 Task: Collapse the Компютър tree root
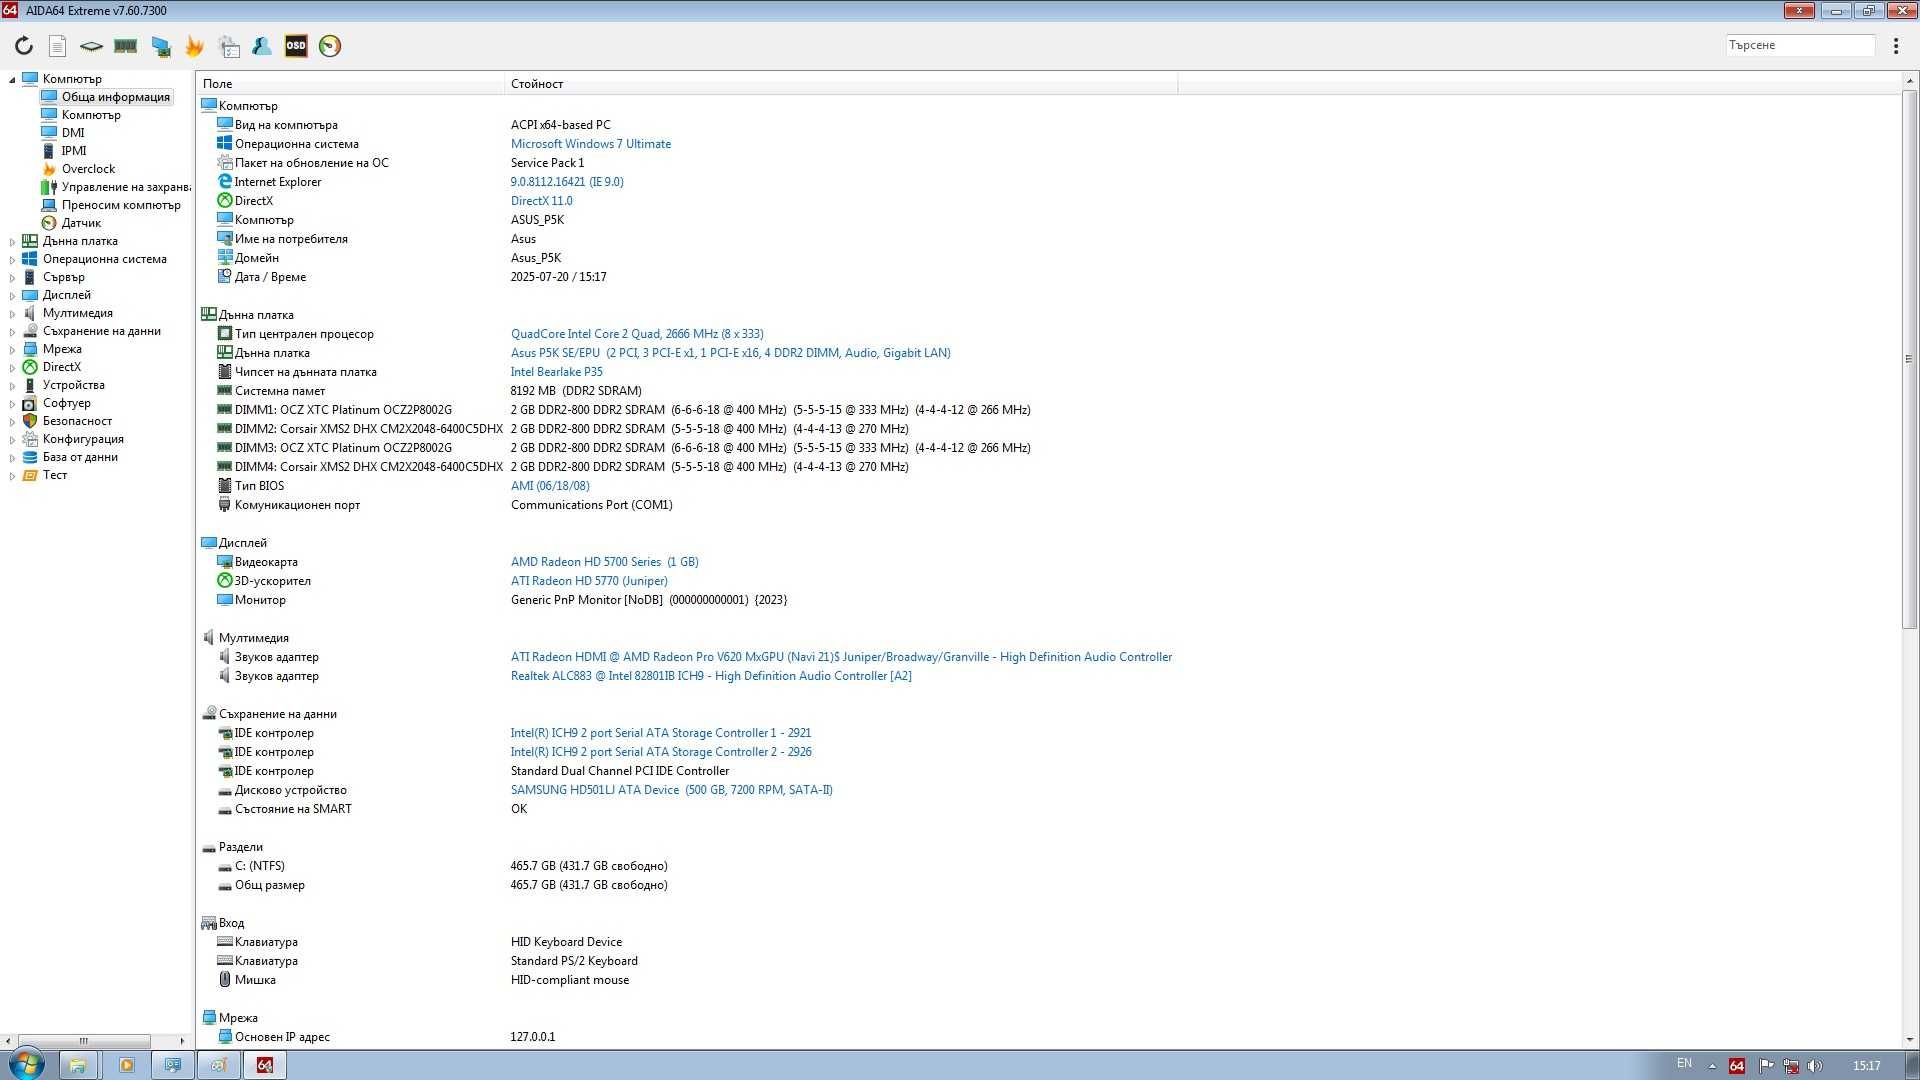12,79
